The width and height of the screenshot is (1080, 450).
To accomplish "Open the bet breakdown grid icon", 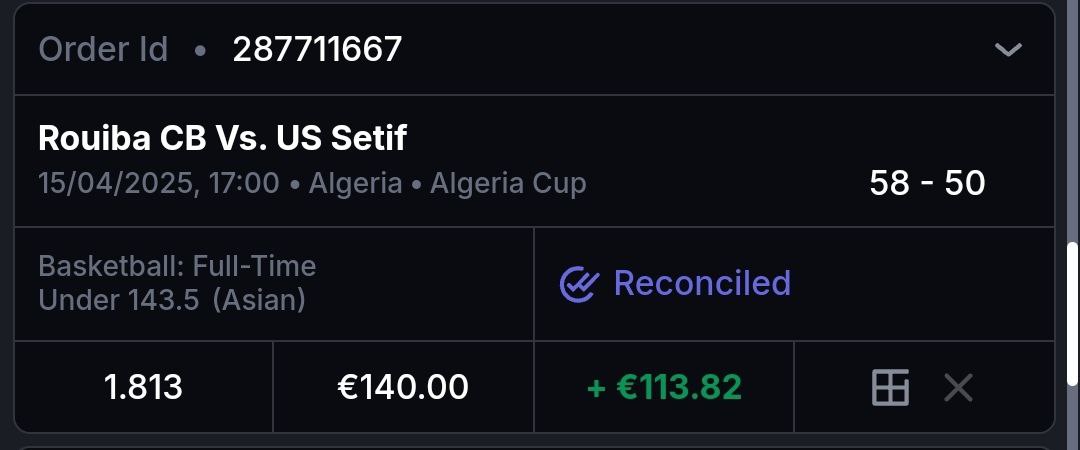I will [890, 387].
